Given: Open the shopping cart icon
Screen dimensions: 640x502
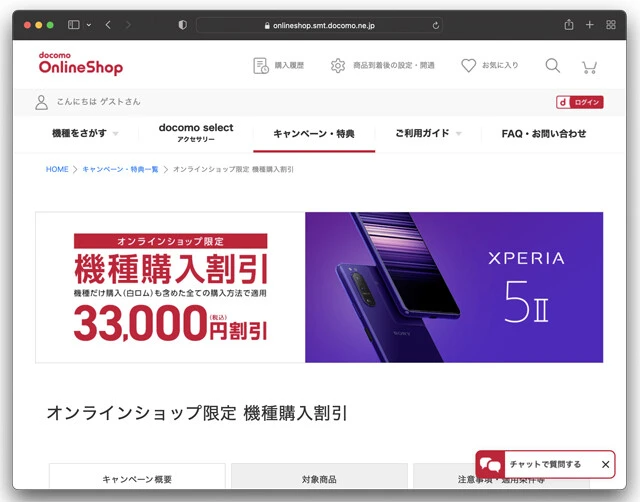Looking at the screenshot, I should click(x=589, y=67).
